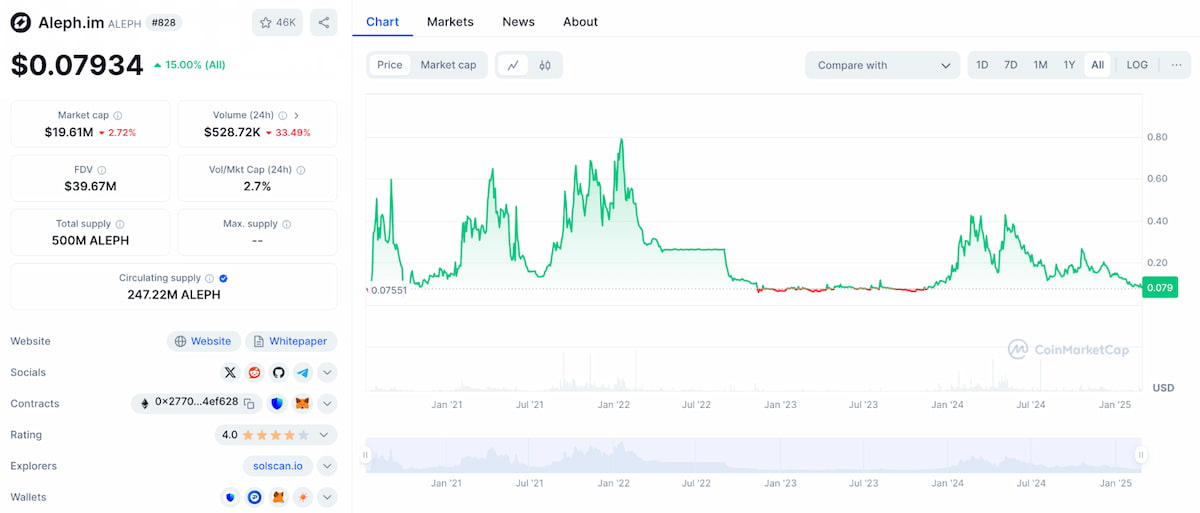Click the 500M ALEPH total supply value
This screenshot has width=1200, height=513.
tap(91, 240)
